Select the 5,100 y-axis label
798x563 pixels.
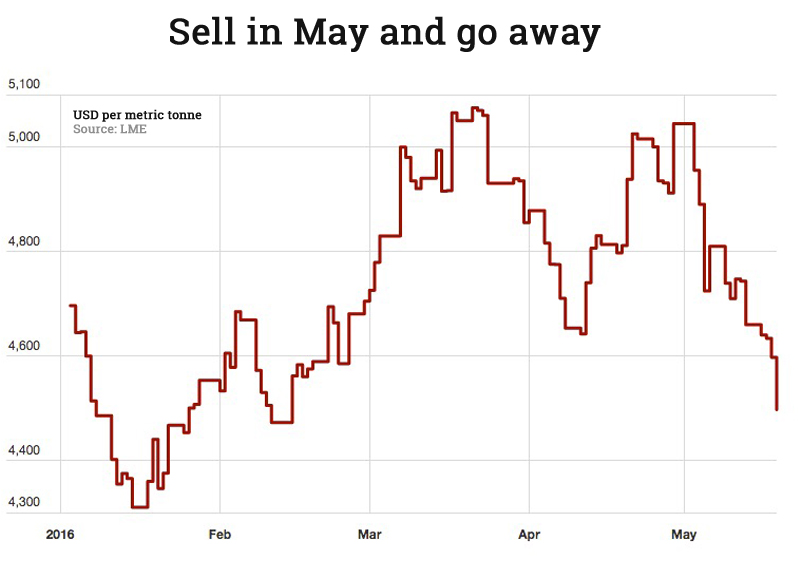(x=24, y=85)
